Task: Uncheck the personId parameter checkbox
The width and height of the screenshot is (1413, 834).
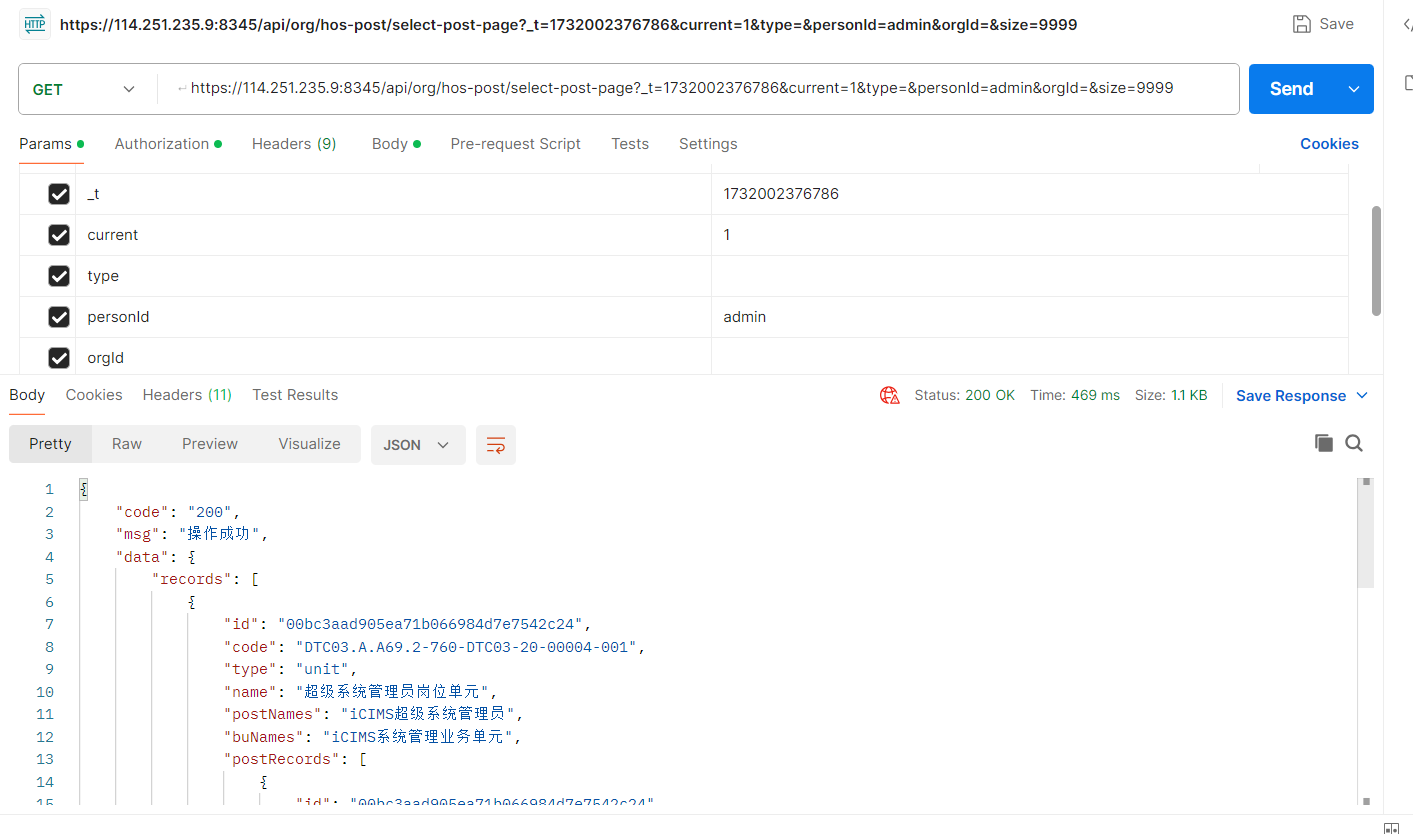Action: tap(59, 317)
